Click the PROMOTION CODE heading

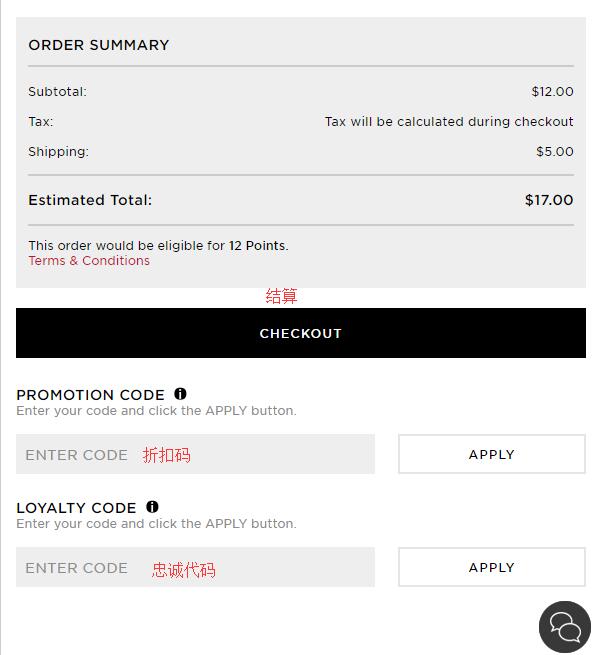[x=90, y=395]
